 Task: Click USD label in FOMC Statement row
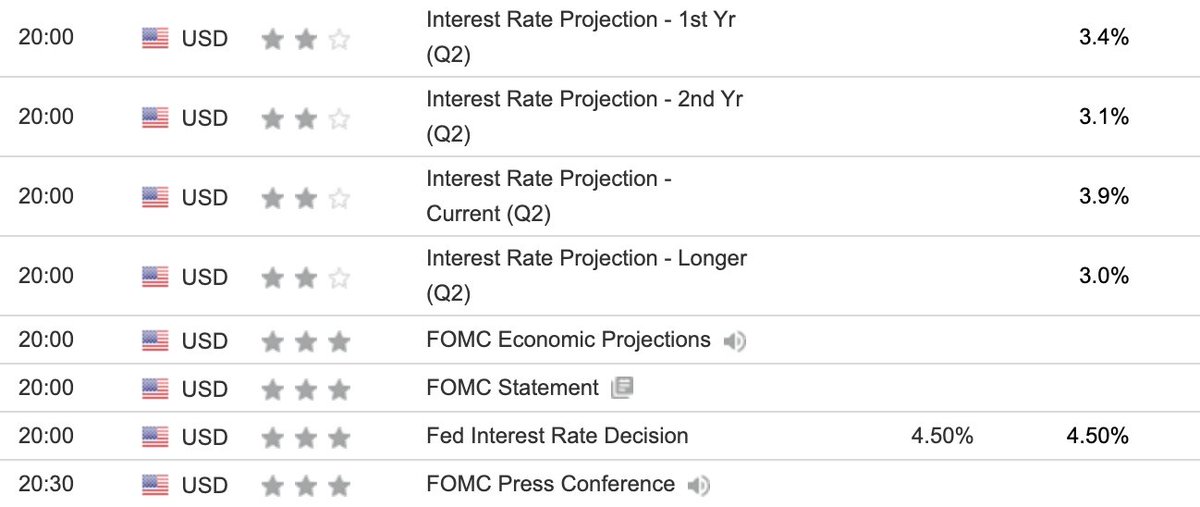tap(204, 388)
